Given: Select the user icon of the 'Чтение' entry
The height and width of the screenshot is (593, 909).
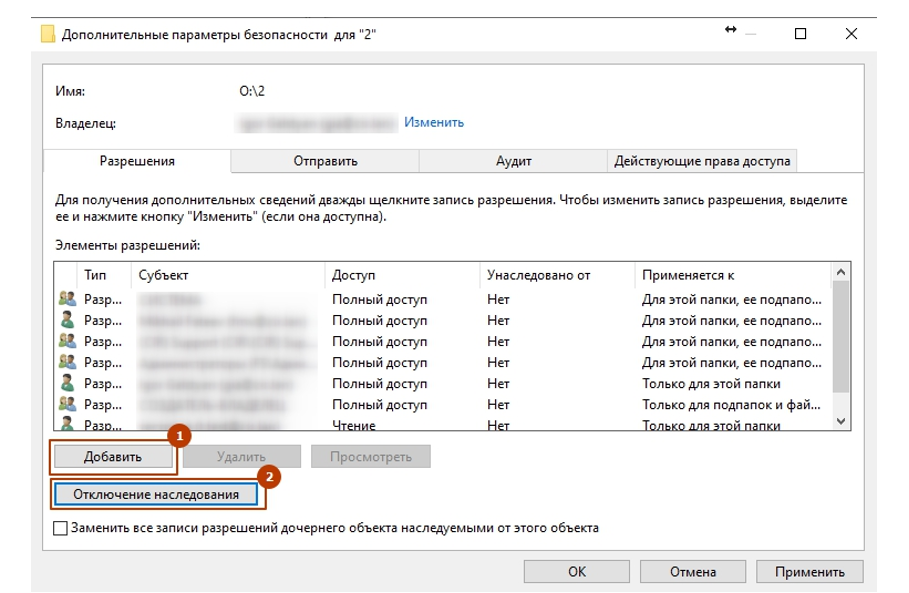Looking at the screenshot, I should pos(67,425).
